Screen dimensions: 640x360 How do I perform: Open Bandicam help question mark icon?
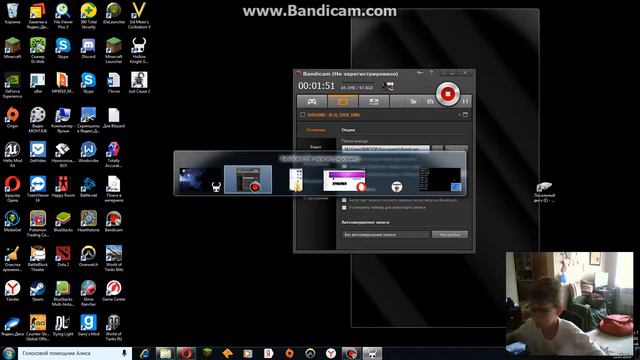[x=431, y=73]
